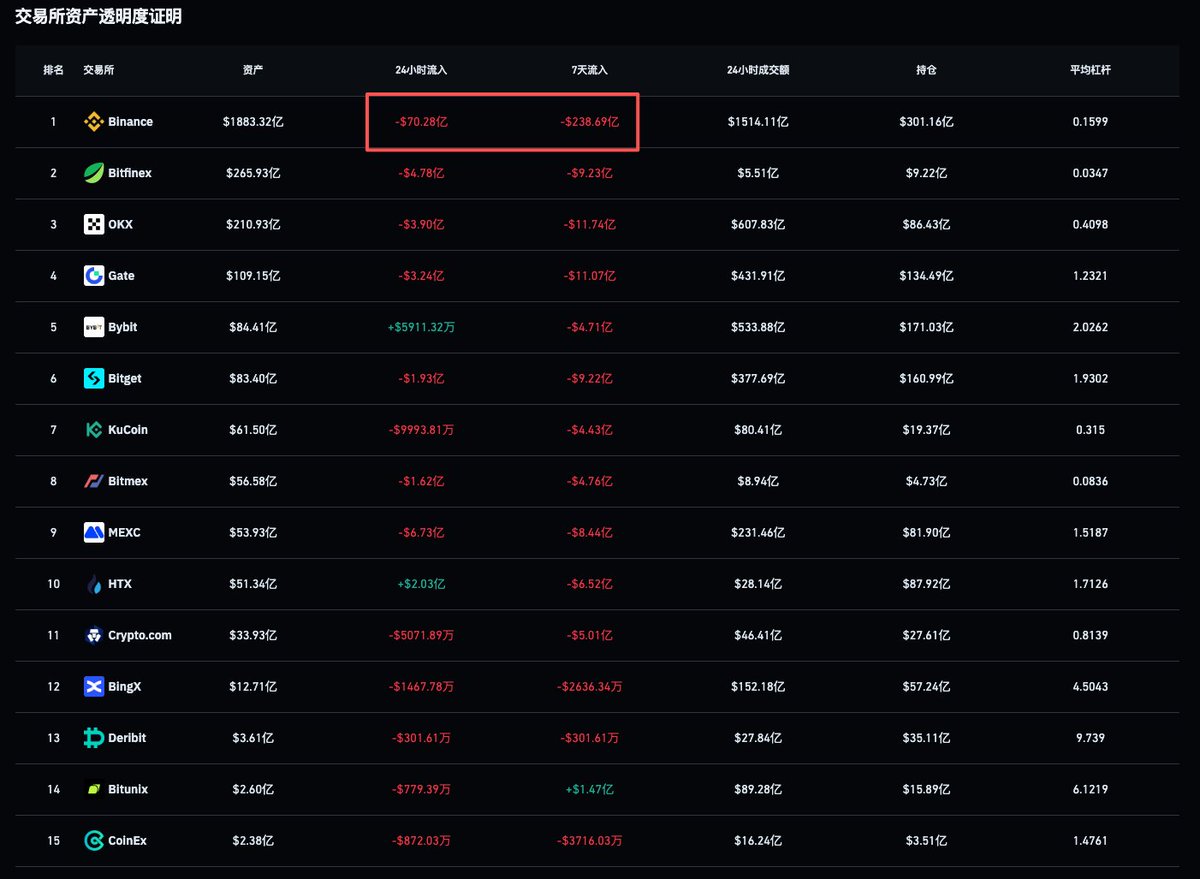Select Binance 24h volume $1514.11亿
1200x879 pixels.
click(758, 122)
